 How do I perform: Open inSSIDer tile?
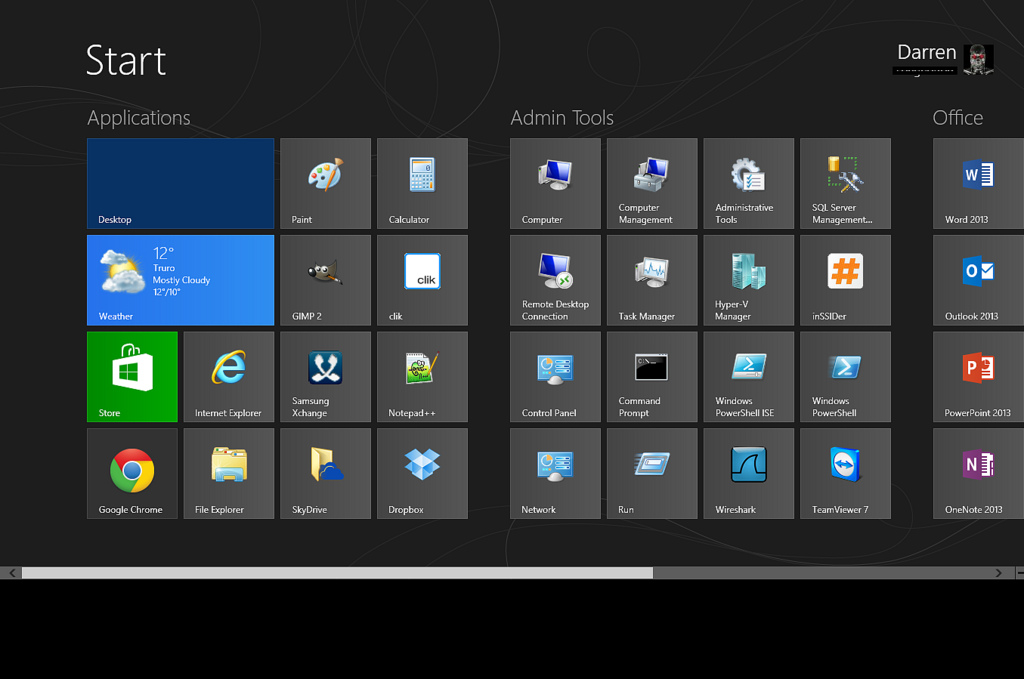coord(845,280)
